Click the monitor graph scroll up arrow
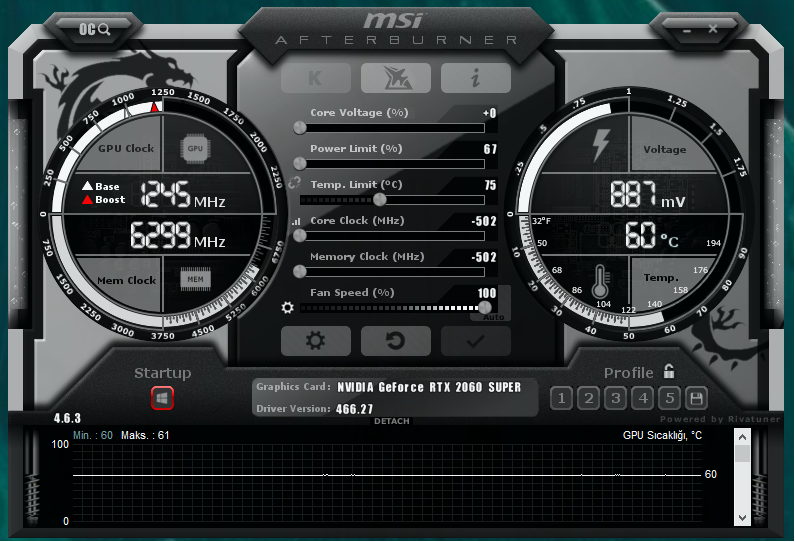This screenshot has width=795, height=542. 742,437
